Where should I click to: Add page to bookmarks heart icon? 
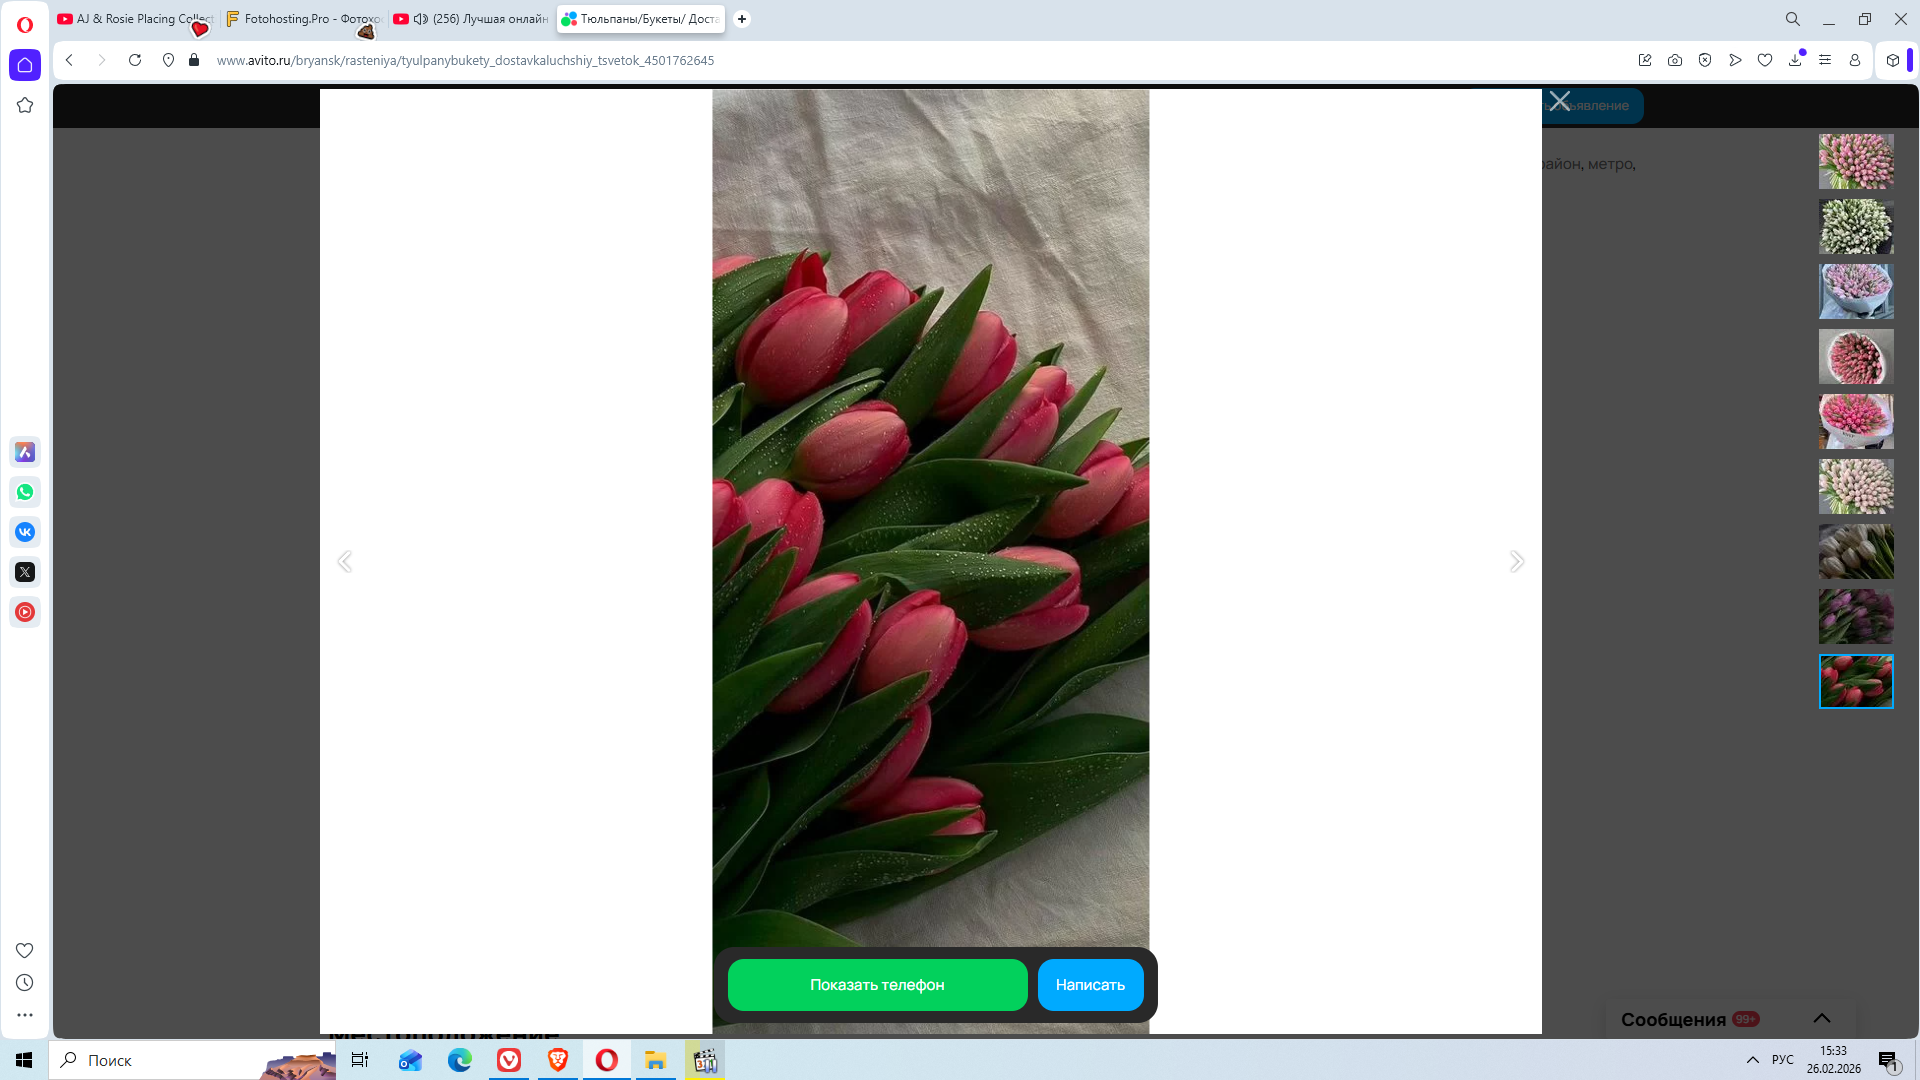tap(1765, 60)
